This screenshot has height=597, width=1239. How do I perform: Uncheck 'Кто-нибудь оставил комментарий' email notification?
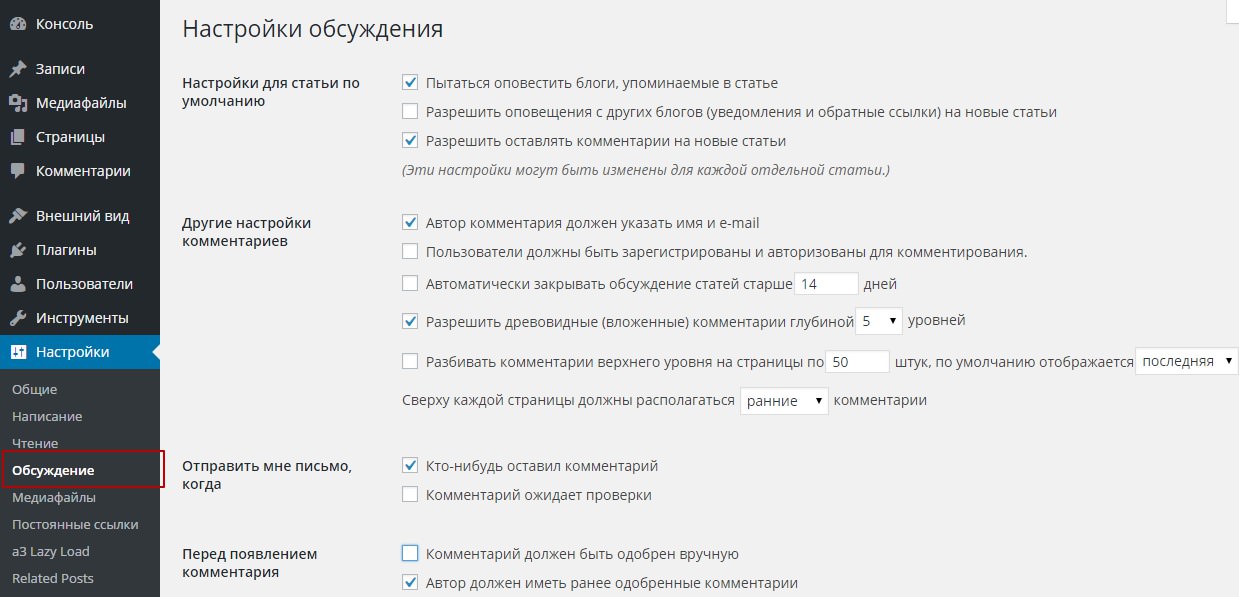[410, 466]
